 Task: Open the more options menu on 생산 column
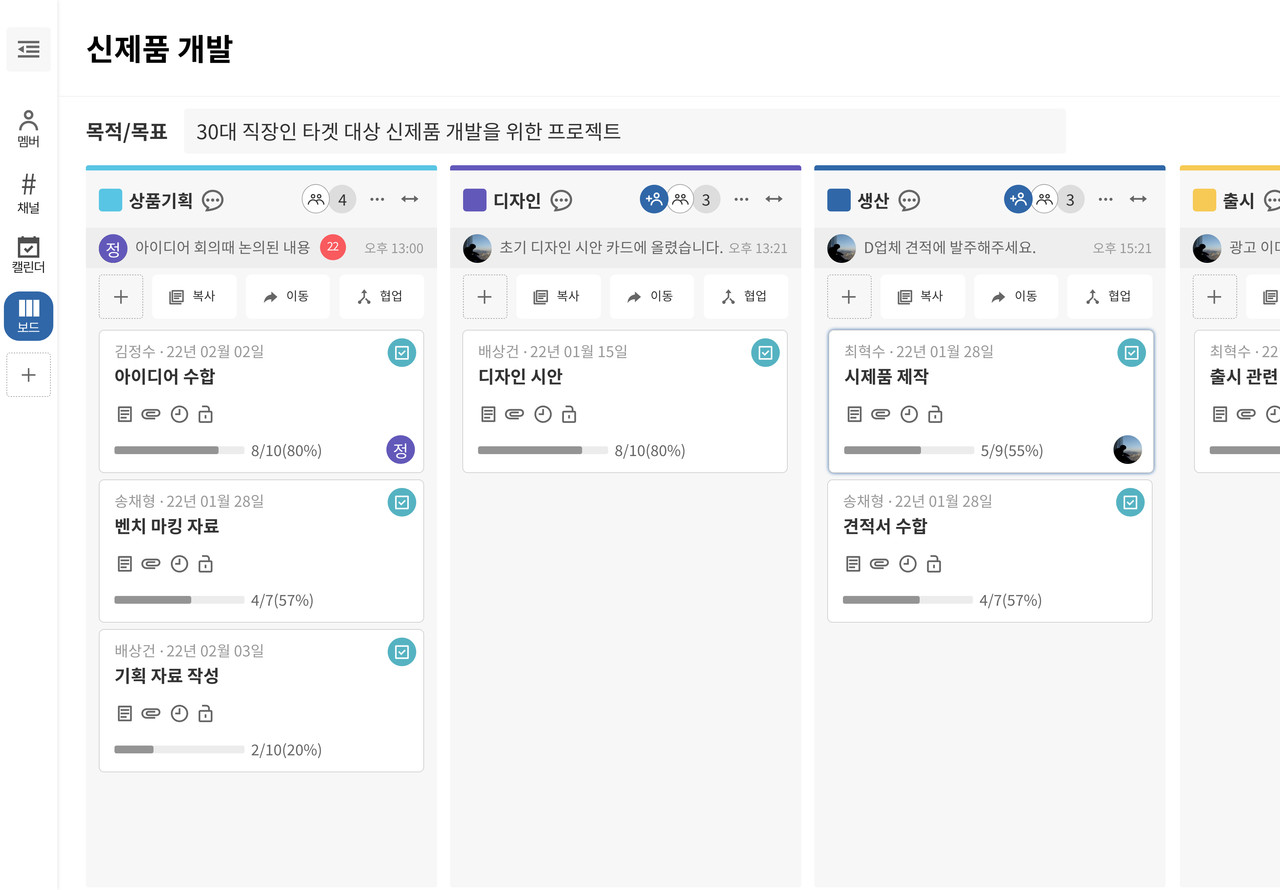[x=1105, y=199]
